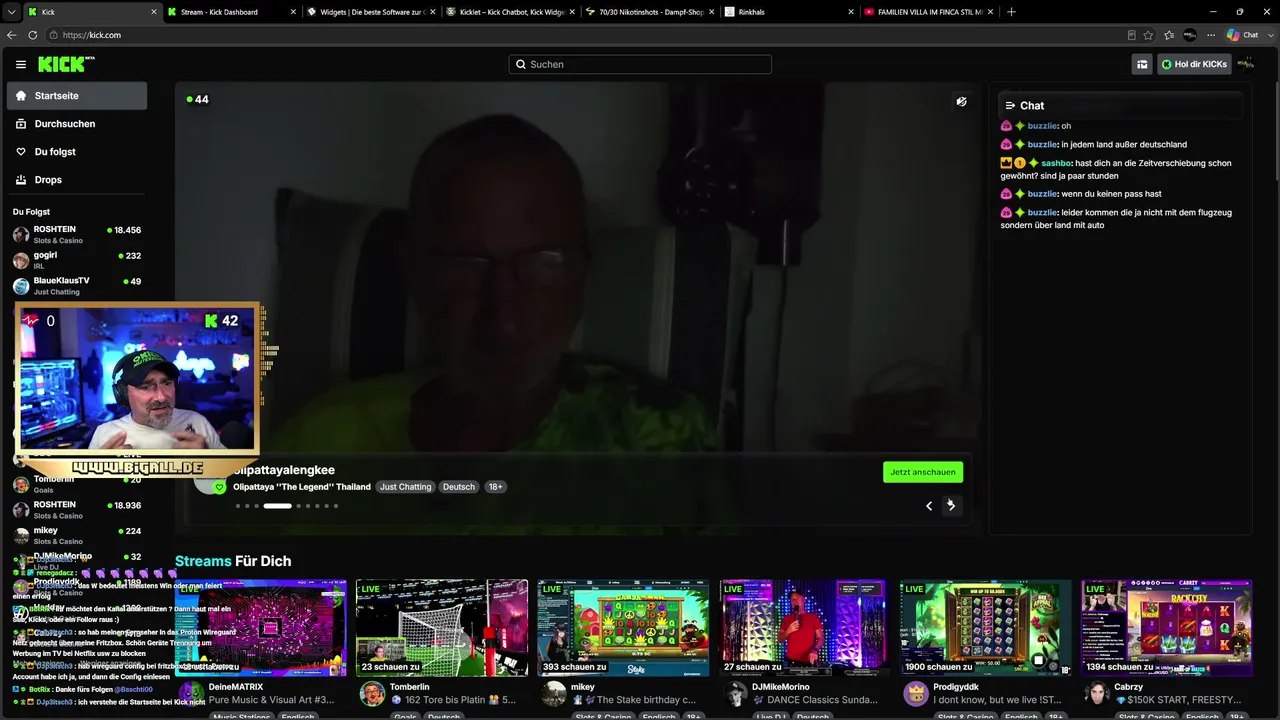The height and width of the screenshot is (720, 1280).
Task: Open ROSHTEIN 18.456 followed channel
Action: 77,235
